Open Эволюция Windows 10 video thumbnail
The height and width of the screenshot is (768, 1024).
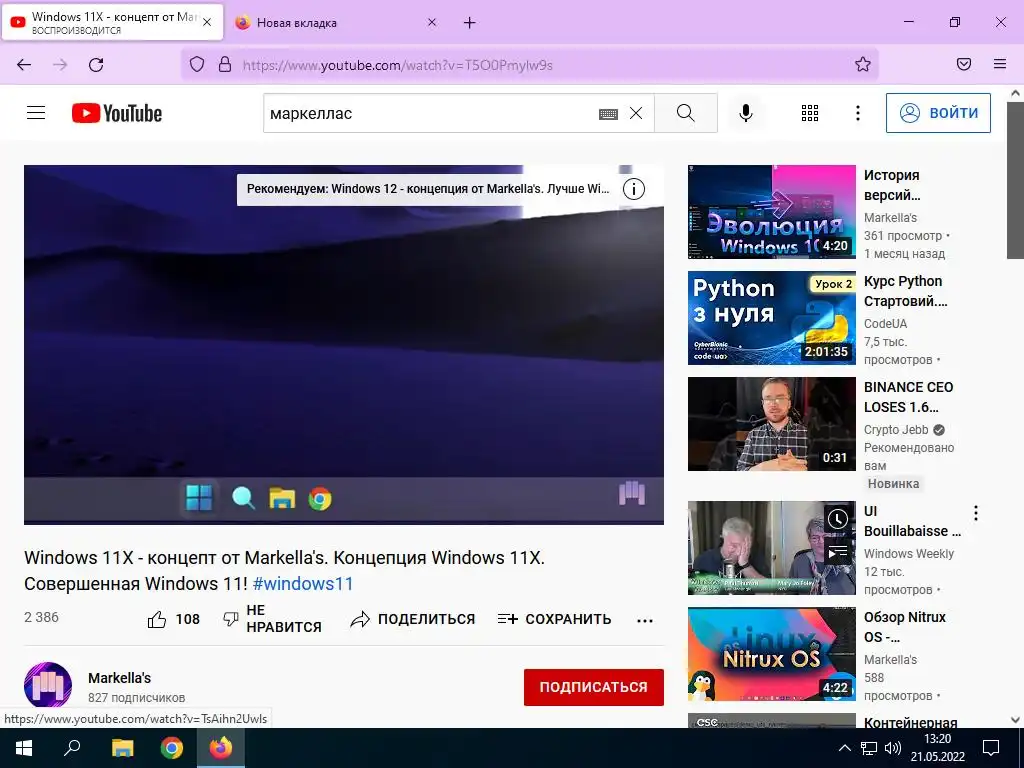(x=771, y=212)
